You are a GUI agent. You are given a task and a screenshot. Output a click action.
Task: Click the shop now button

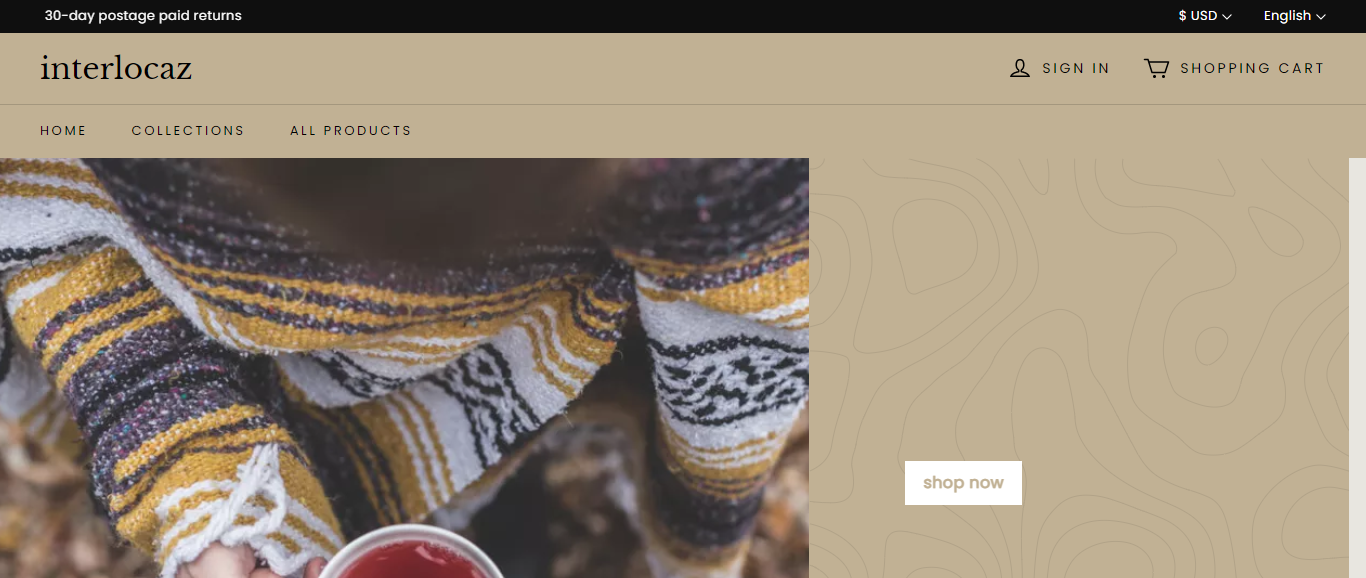point(963,483)
